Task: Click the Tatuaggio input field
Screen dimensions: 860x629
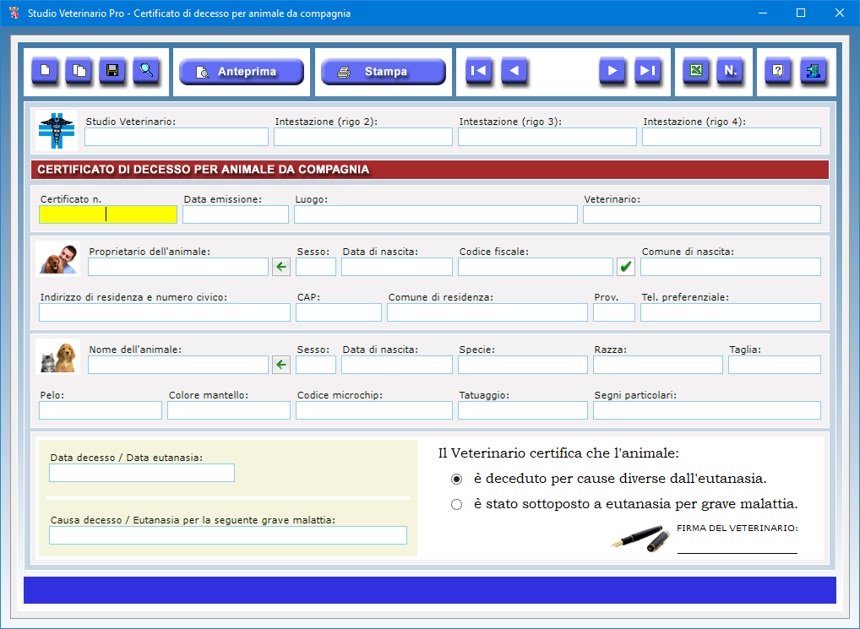Action: (523, 410)
